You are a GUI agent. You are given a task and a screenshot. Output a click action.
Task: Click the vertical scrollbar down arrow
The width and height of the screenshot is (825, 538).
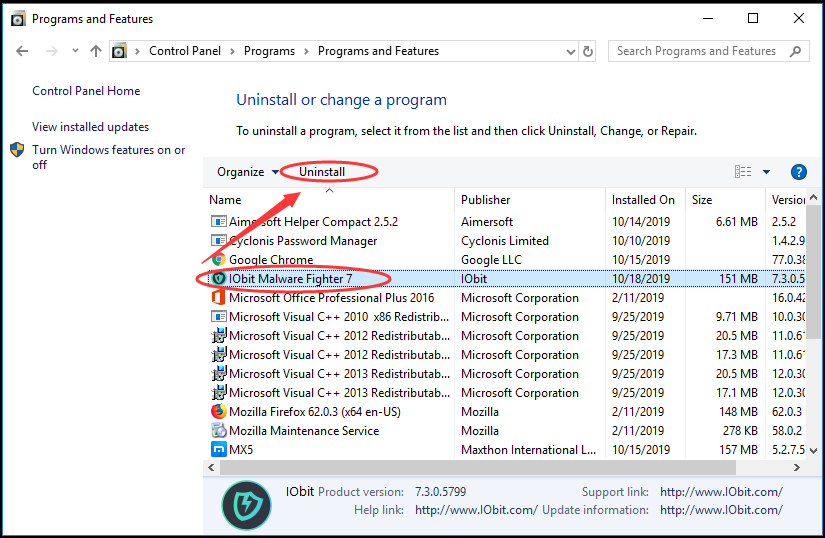(x=813, y=451)
